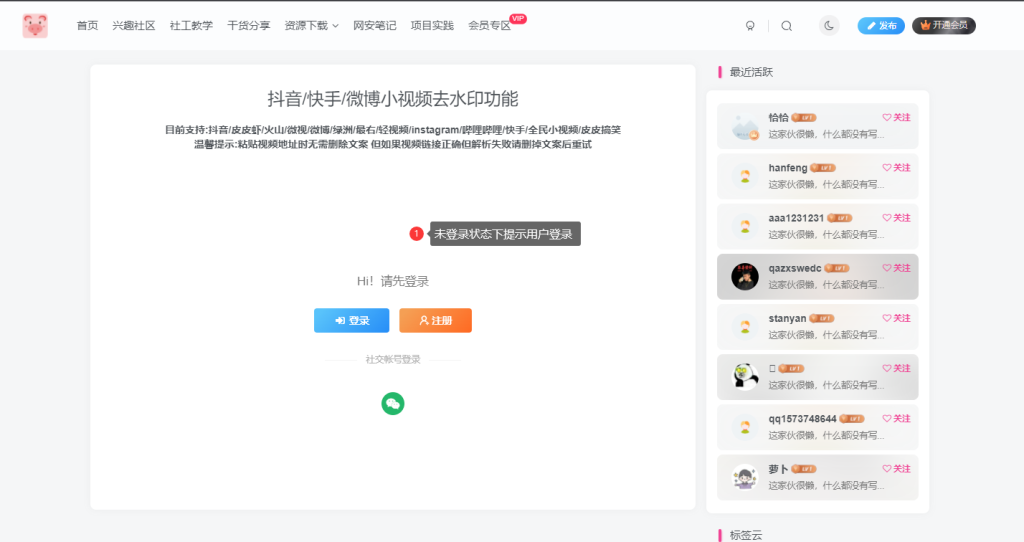Image resolution: width=1024 pixels, height=542 pixels.
Task: Open username link stanyan
Action: [x=787, y=318]
